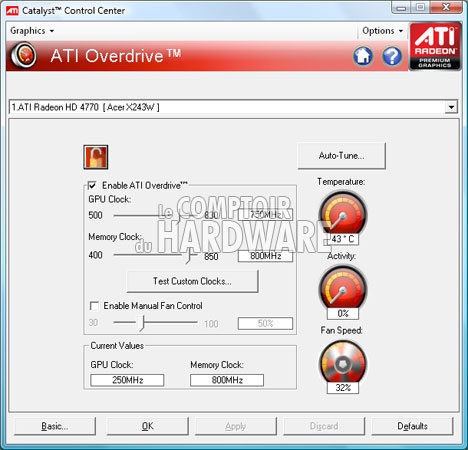The width and height of the screenshot is (468, 450).
Task: Click the 43 °C temperature readout
Action: pyautogui.click(x=343, y=239)
